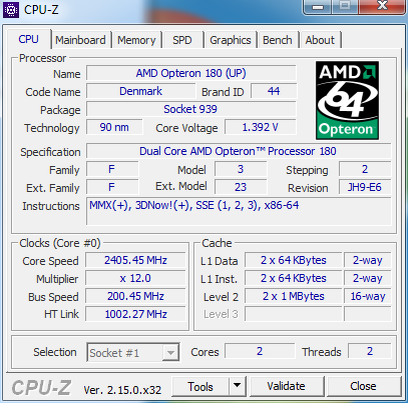The height and width of the screenshot is (403, 408).
Task: Click the Bus Speed value 200.45 MHz
Action: (x=135, y=296)
